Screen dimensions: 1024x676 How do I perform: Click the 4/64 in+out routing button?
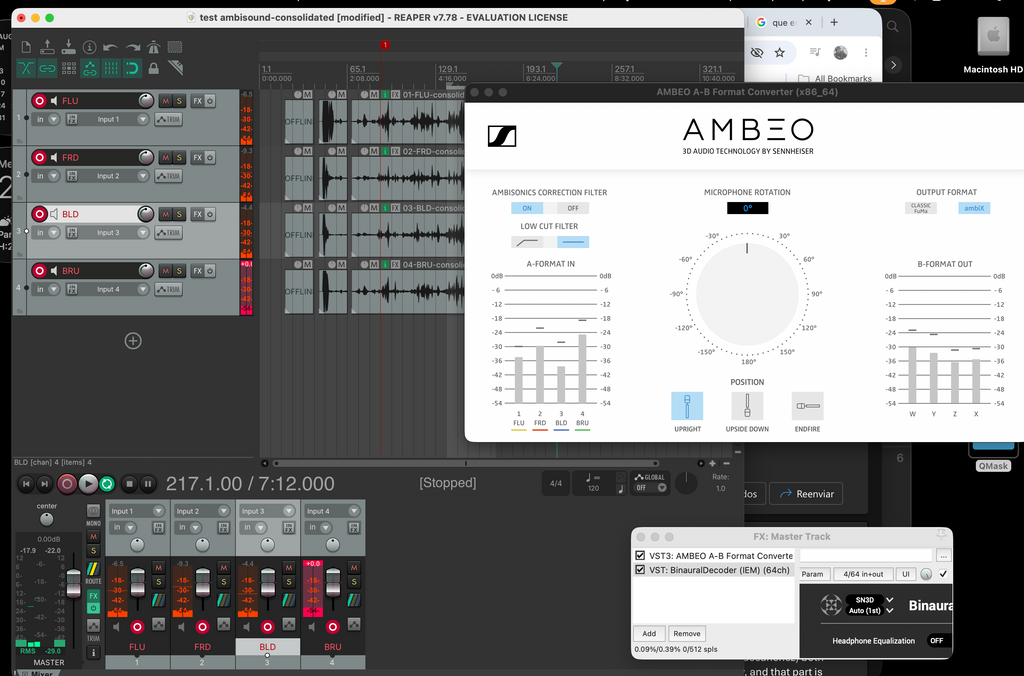click(x=863, y=574)
